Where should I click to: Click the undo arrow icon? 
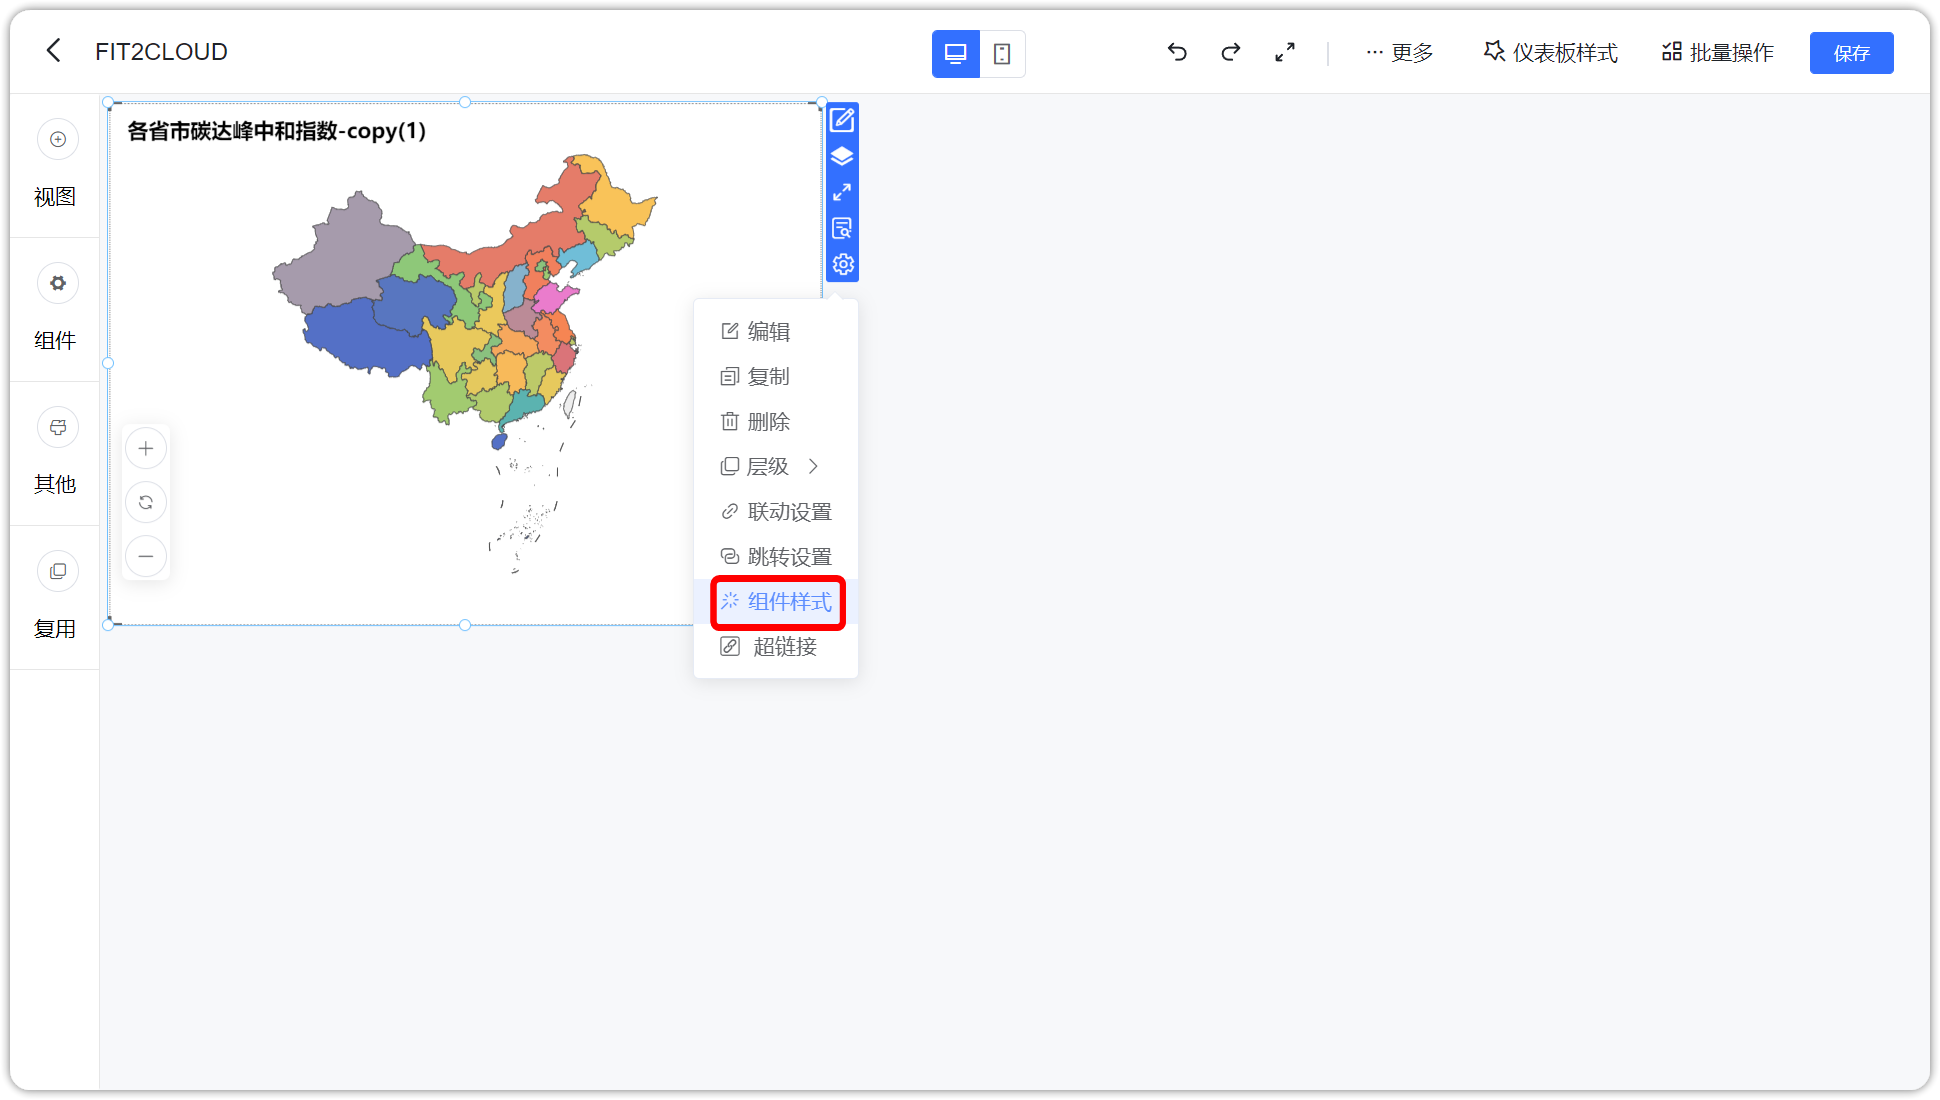tap(1177, 52)
